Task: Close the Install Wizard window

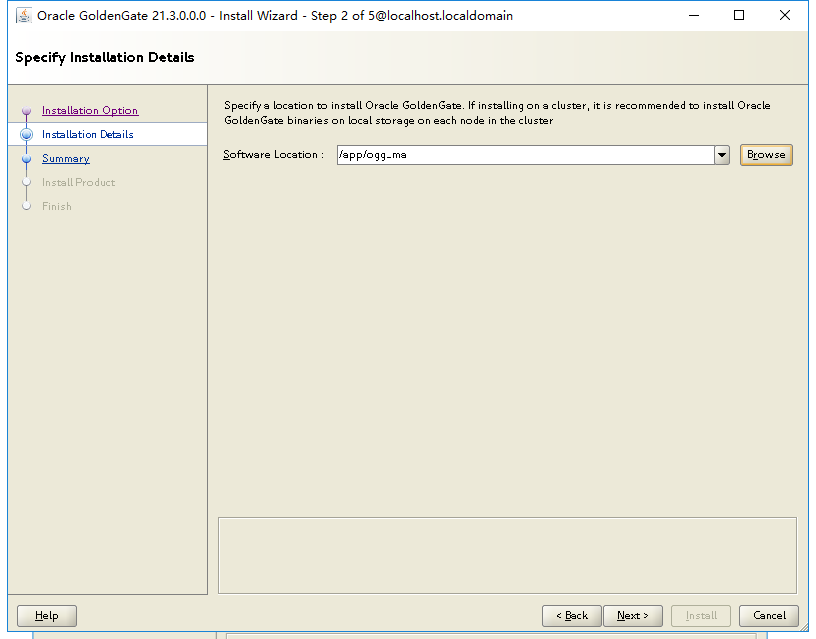Action: tap(785, 16)
